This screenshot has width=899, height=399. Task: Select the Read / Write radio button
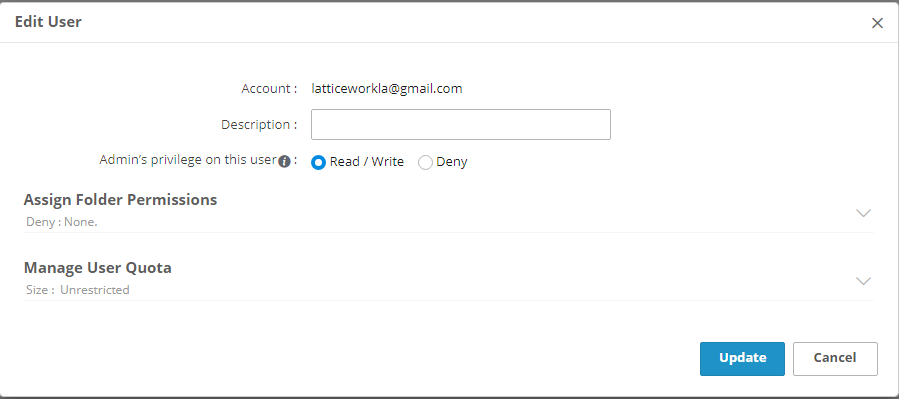318,162
